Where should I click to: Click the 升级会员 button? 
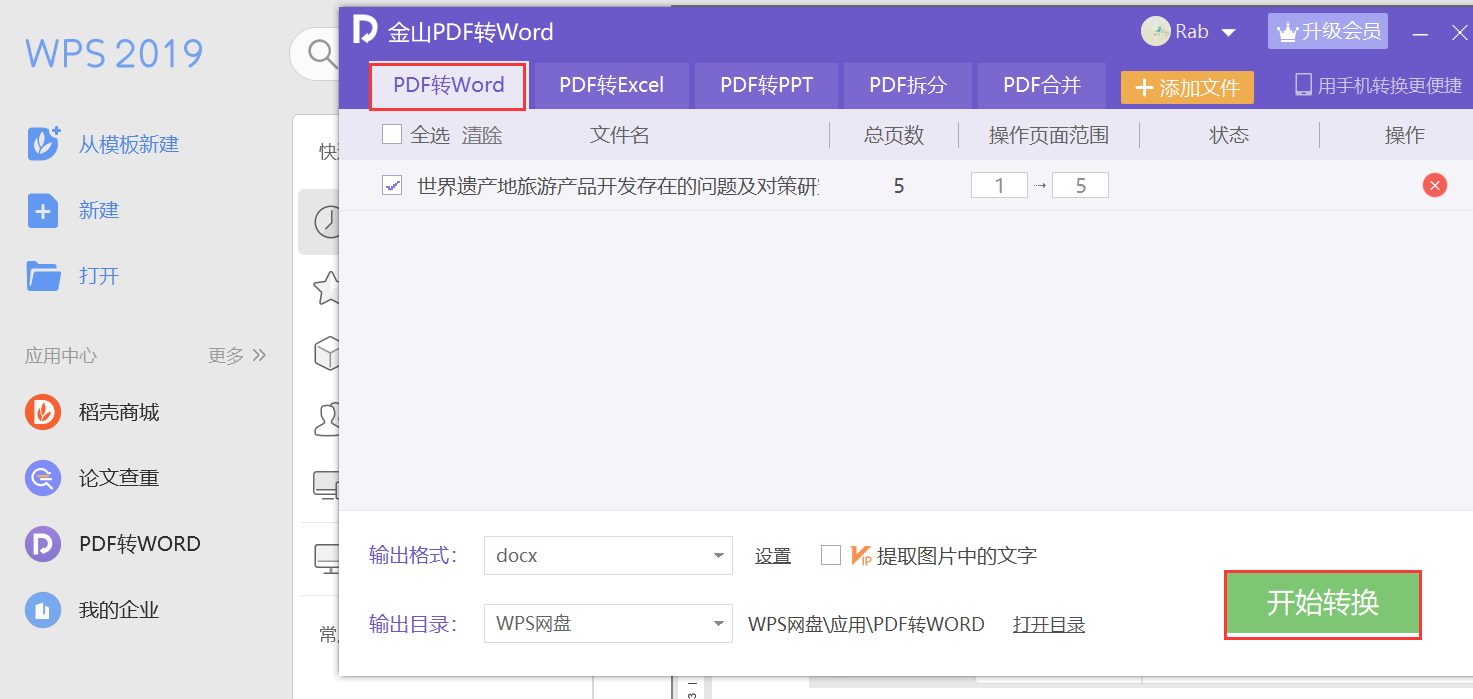click(1328, 31)
